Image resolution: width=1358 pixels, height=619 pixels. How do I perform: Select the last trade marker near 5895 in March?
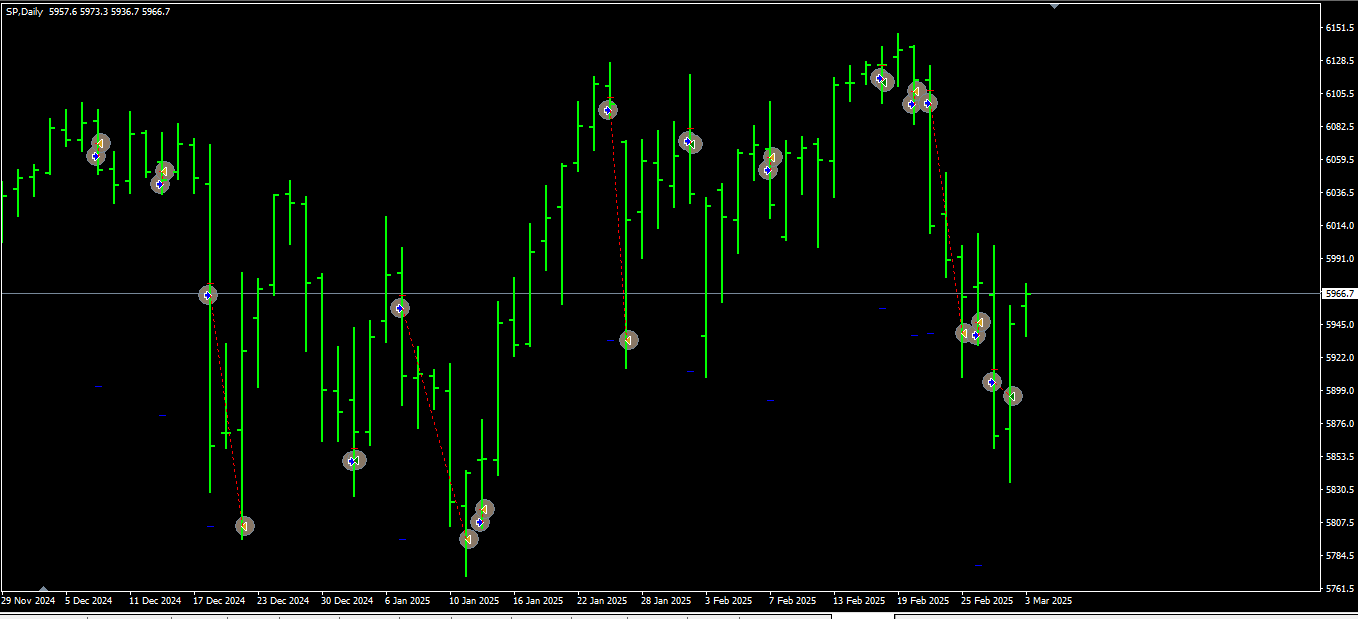pos(1013,396)
